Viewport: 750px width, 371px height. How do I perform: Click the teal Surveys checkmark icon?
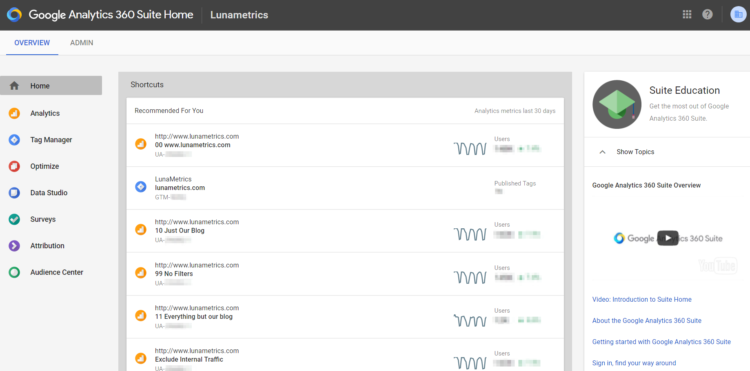click(14, 219)
